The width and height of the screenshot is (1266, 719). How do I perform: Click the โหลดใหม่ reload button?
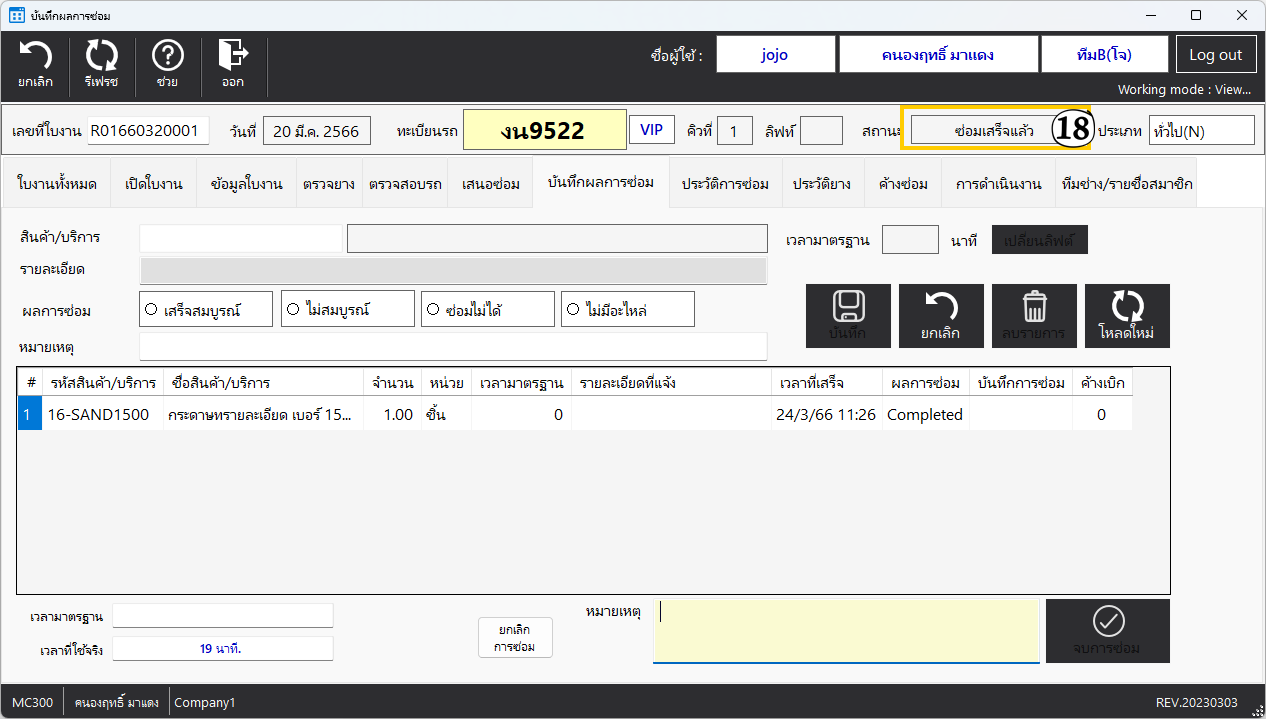point(1126,316)
